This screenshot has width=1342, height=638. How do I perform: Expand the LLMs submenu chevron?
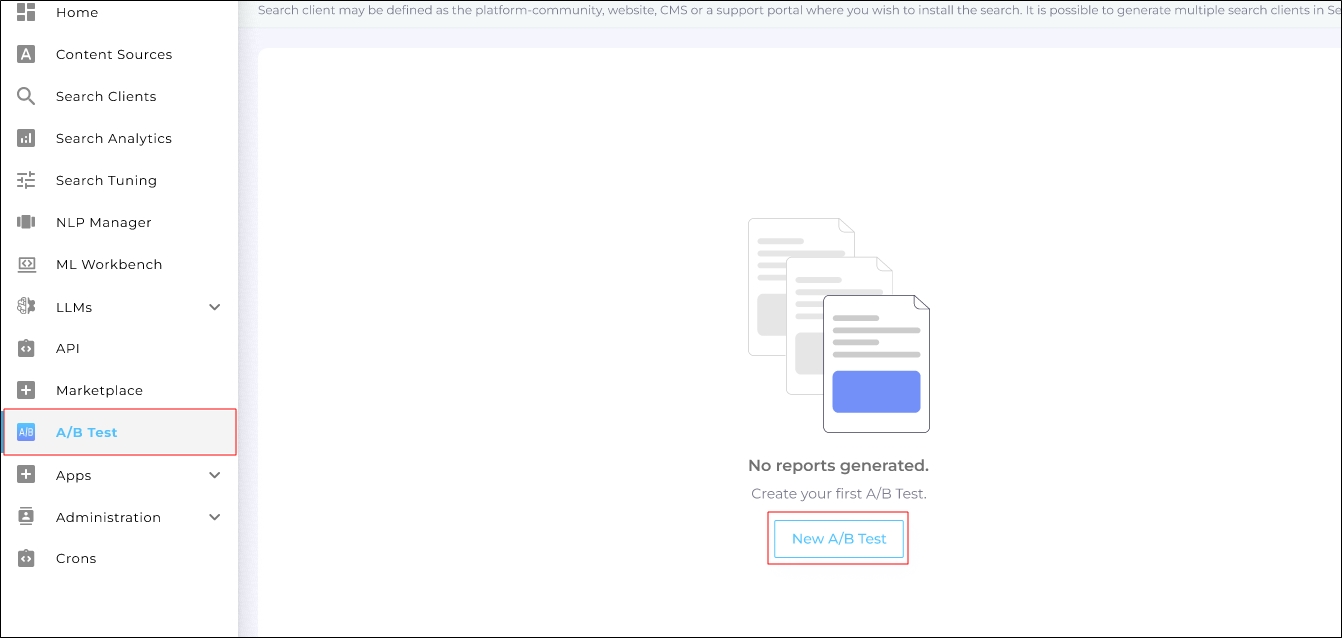[214, 307]
